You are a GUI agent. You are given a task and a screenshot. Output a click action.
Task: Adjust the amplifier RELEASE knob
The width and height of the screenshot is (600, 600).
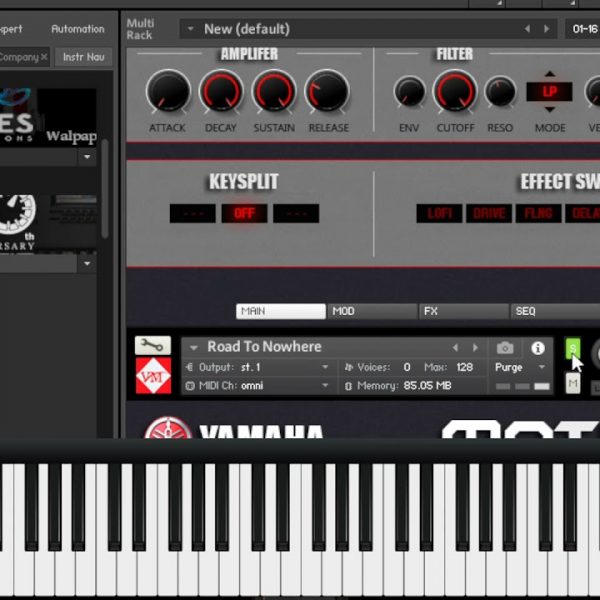pos(327,92)
